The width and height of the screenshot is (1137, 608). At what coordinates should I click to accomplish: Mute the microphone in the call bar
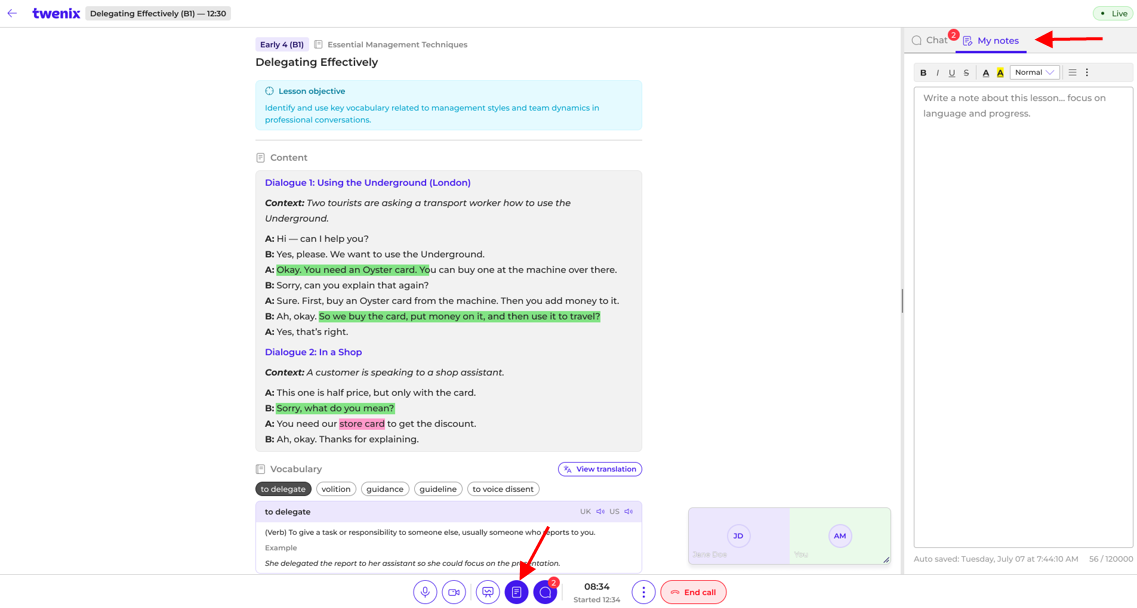[x=425, y=592]
